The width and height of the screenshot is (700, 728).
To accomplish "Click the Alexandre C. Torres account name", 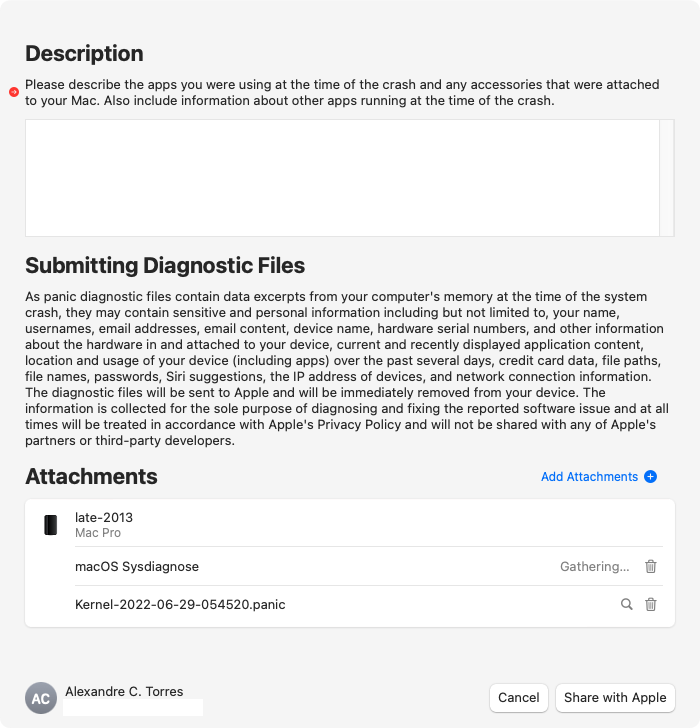I will (x=124, y=691).
